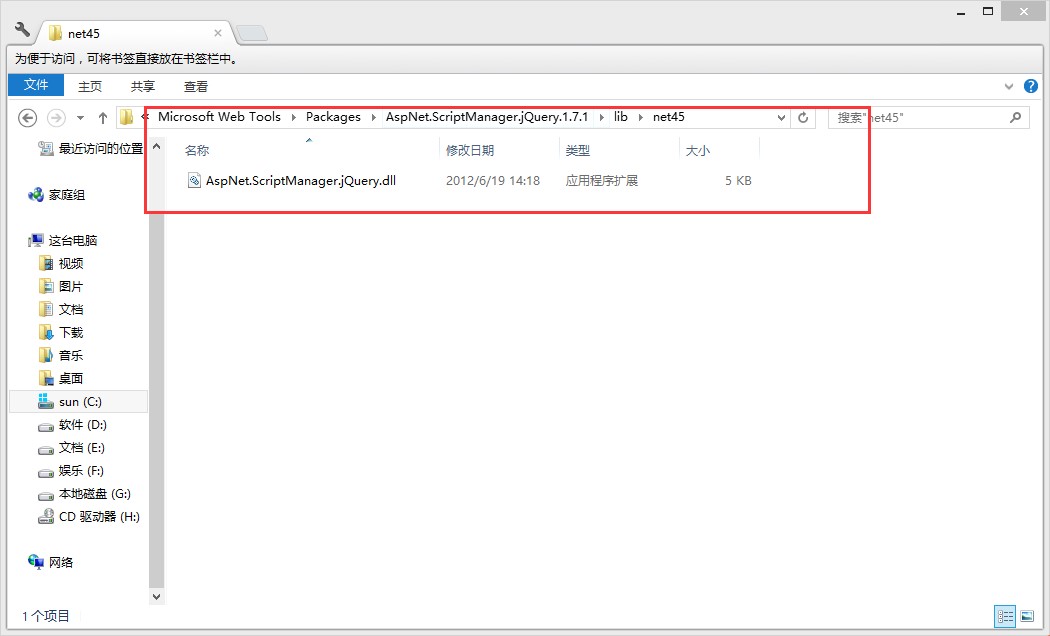Viewport: 1050px width, 636px height.
Task: Open the 文件 ribbon menu
Action: coord(36,85)
